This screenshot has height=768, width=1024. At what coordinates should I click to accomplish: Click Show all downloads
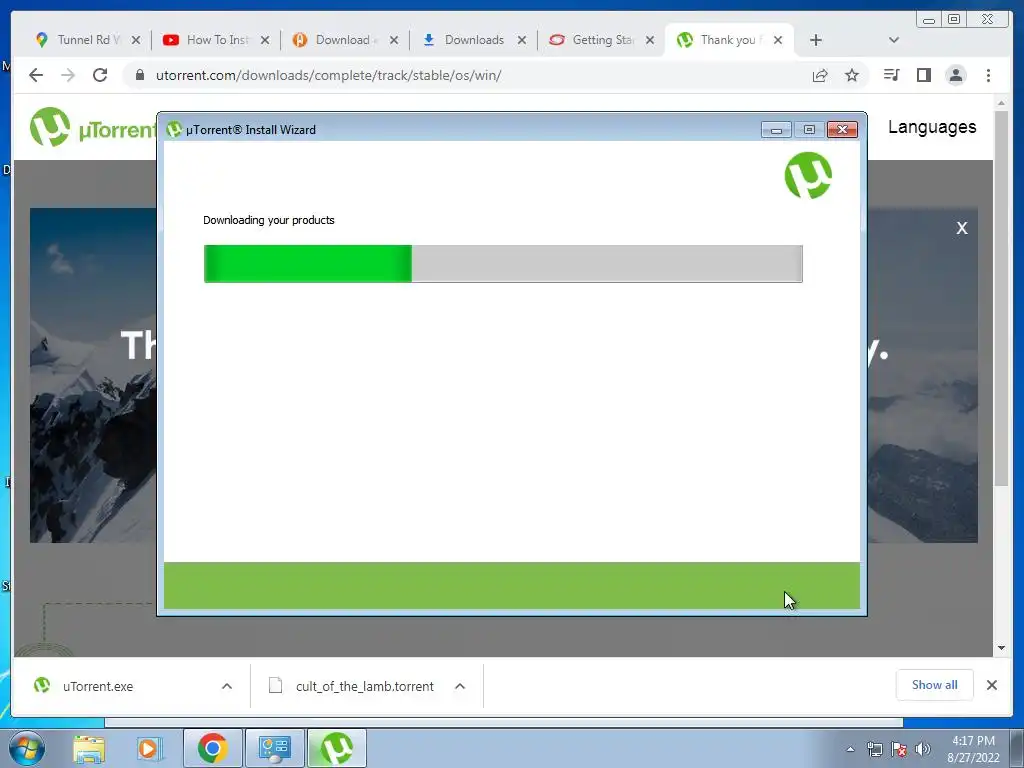935,685
